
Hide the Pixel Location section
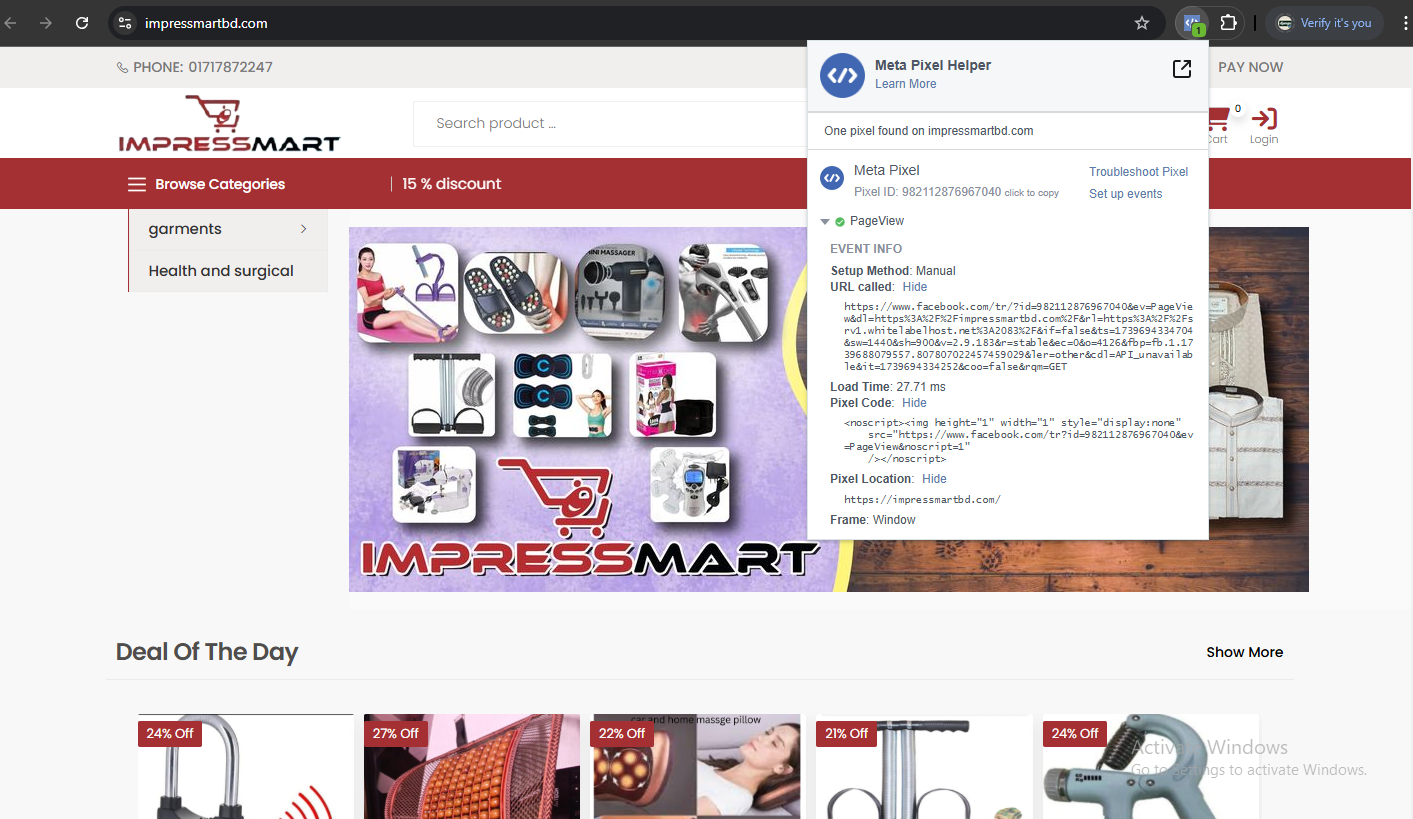pyautogui.click(x=933, y=479)
